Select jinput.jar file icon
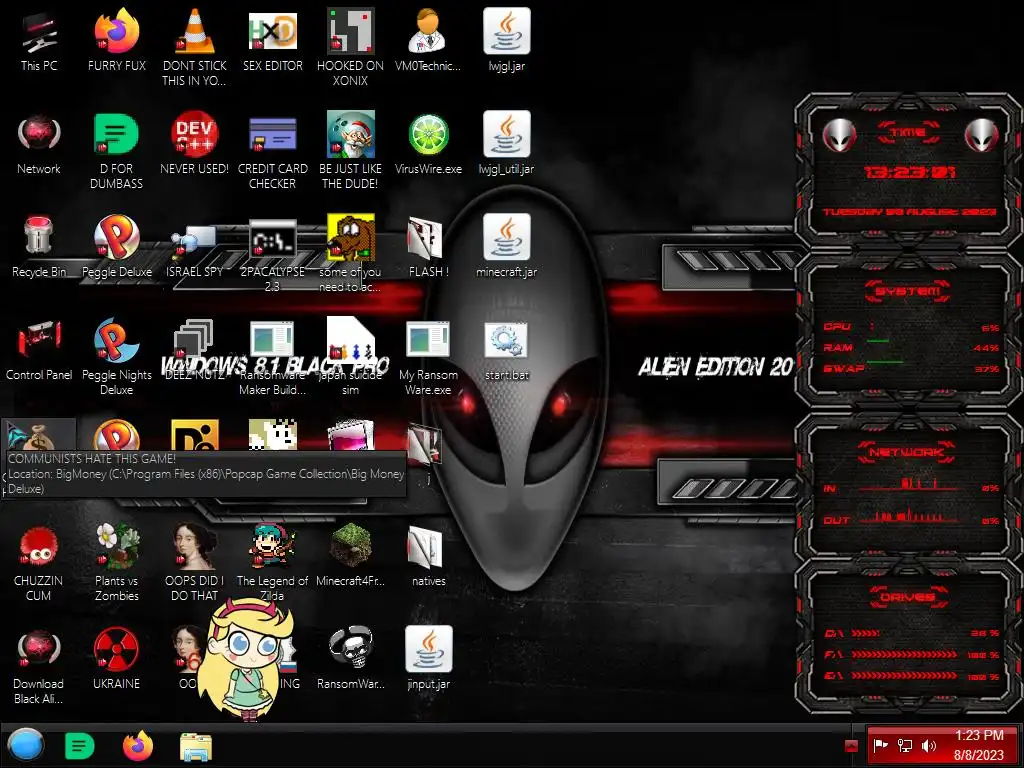 pos(428,649)
